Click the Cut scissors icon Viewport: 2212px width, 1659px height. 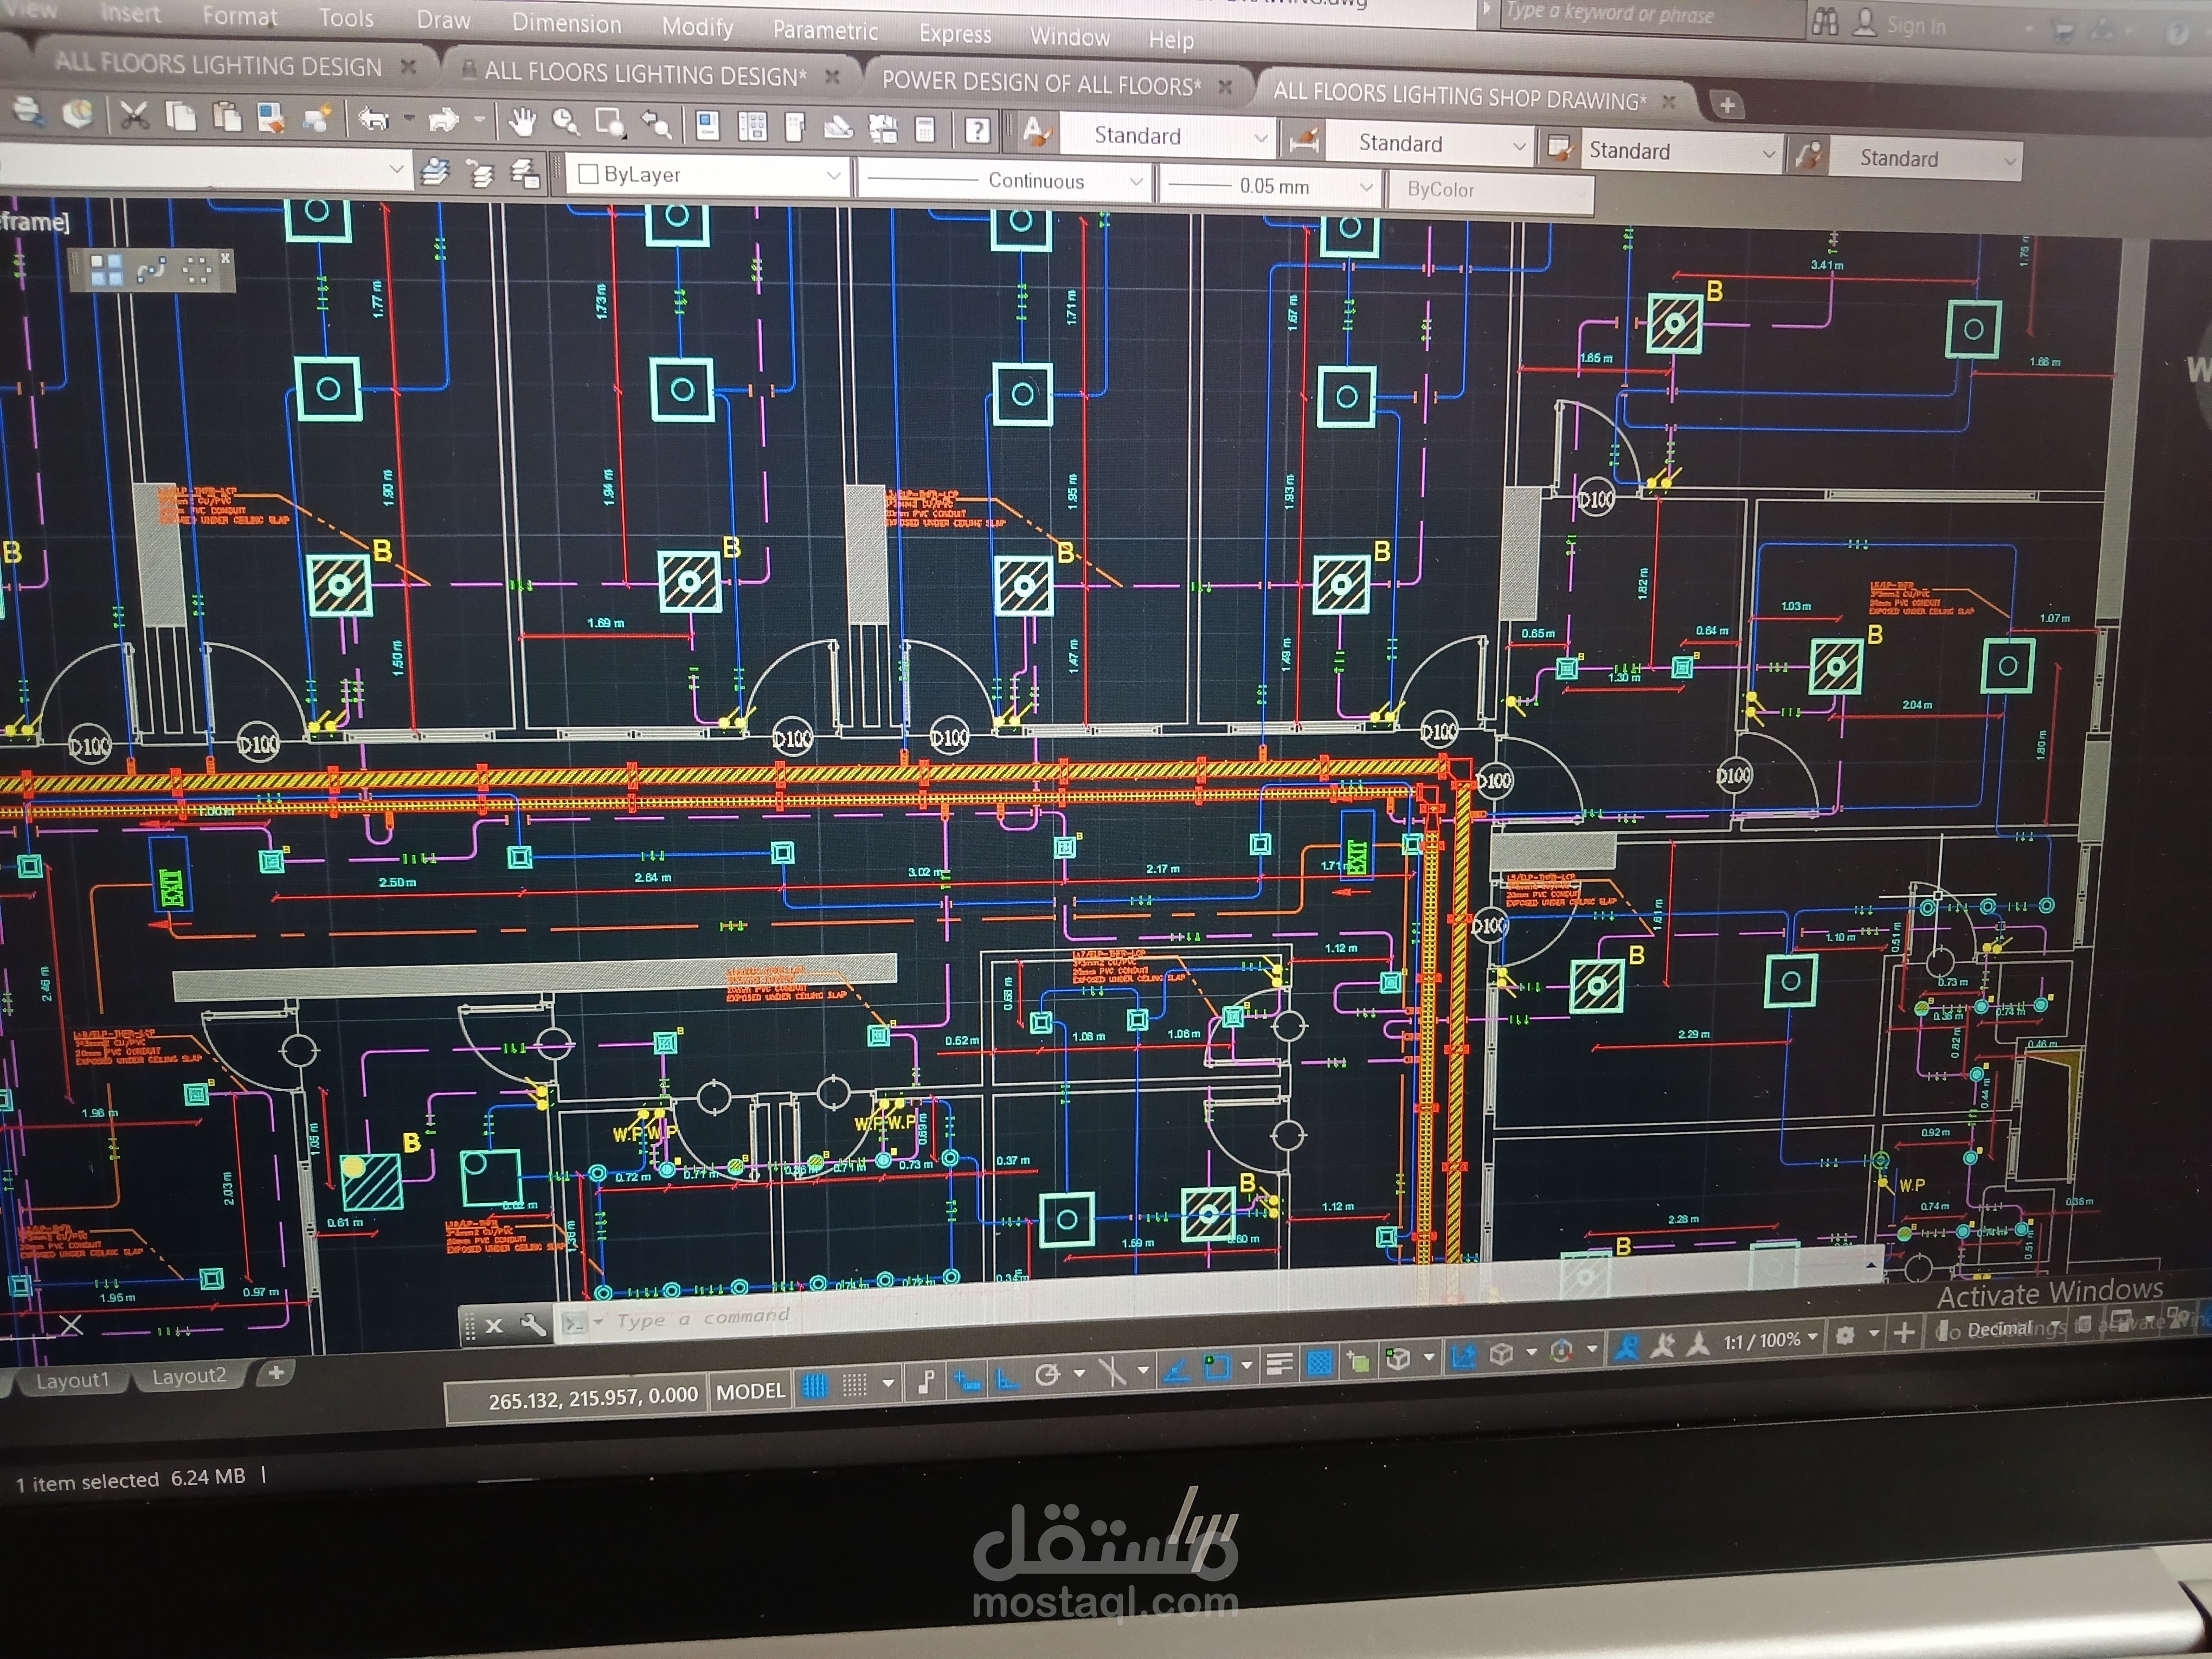[x=134, y=116]
